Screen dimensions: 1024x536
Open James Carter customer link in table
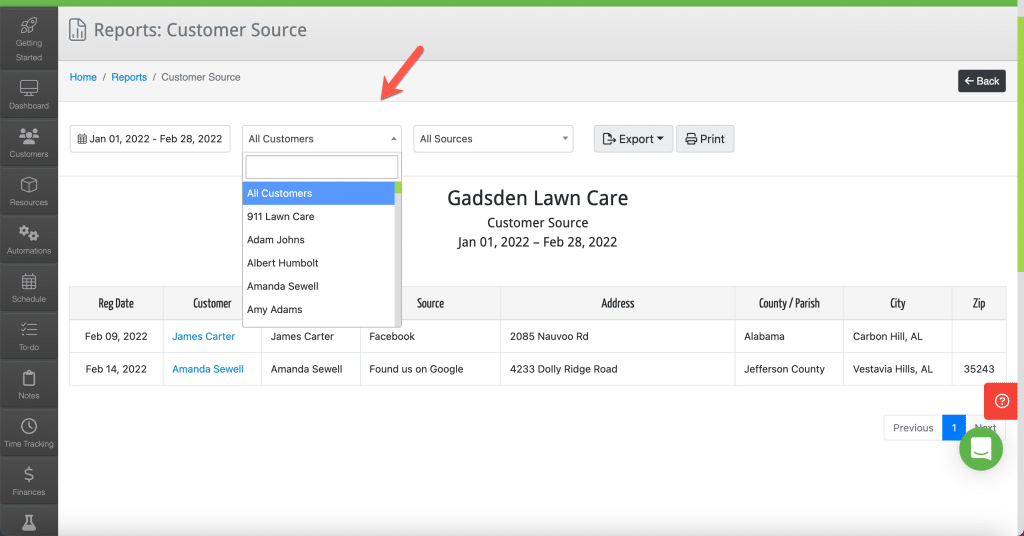coord(203,336)
